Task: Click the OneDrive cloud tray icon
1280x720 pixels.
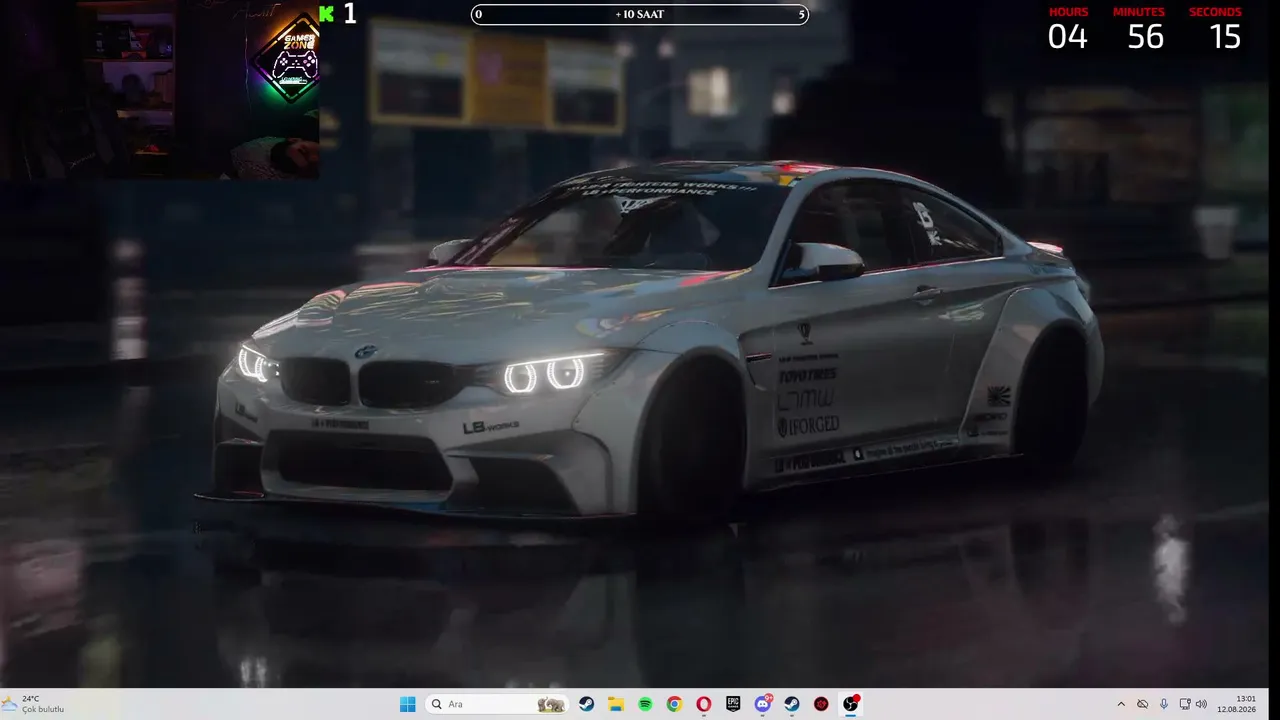Action: (1143, 704)
